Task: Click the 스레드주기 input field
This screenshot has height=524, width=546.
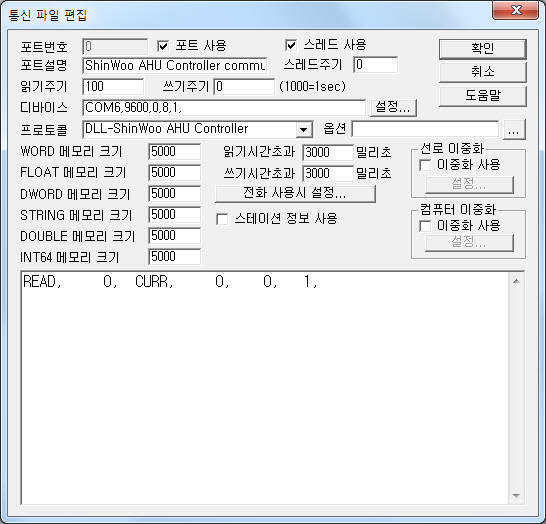Action: (x=376, y=65)
